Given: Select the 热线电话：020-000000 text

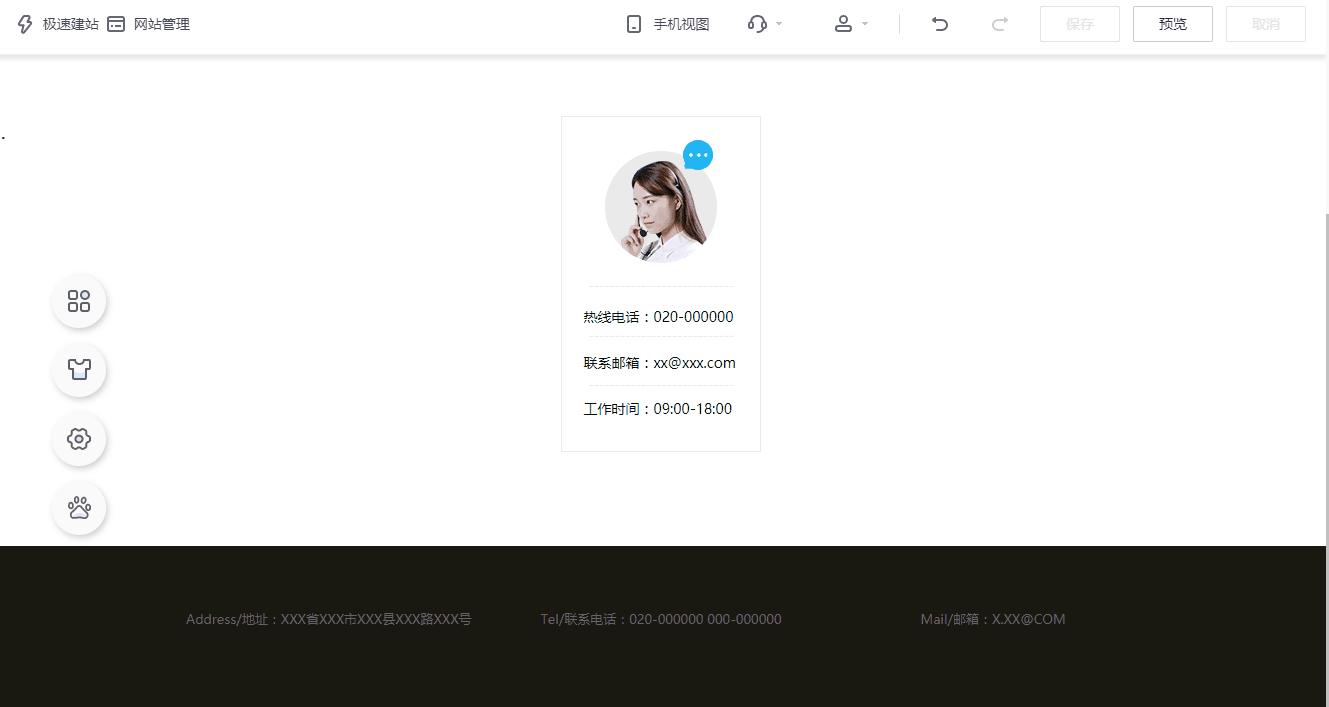Looking at the screenshot, I should pos(658,317).
